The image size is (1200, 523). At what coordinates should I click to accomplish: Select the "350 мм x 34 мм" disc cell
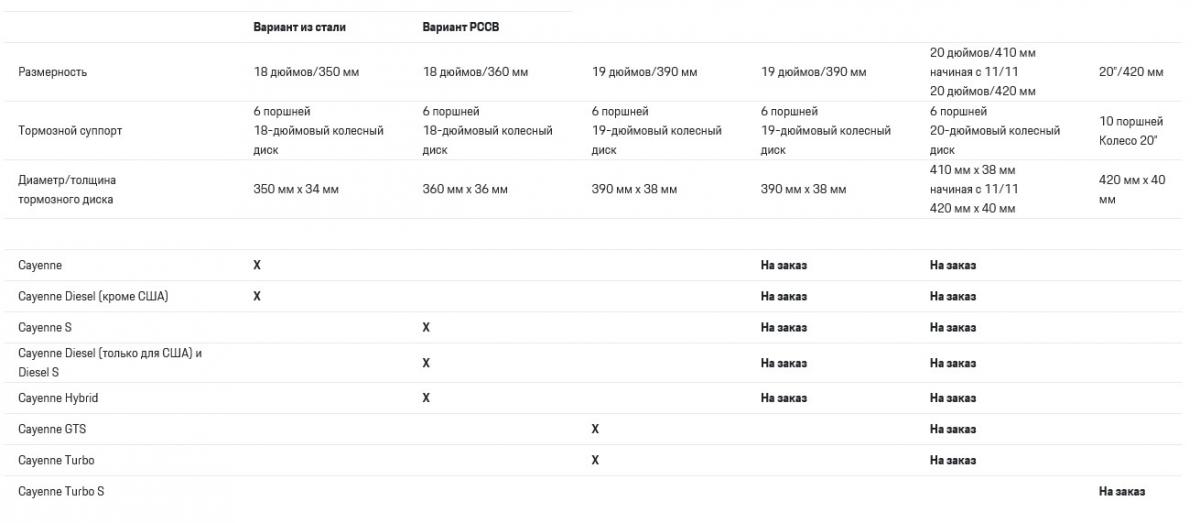coord(296,189)
